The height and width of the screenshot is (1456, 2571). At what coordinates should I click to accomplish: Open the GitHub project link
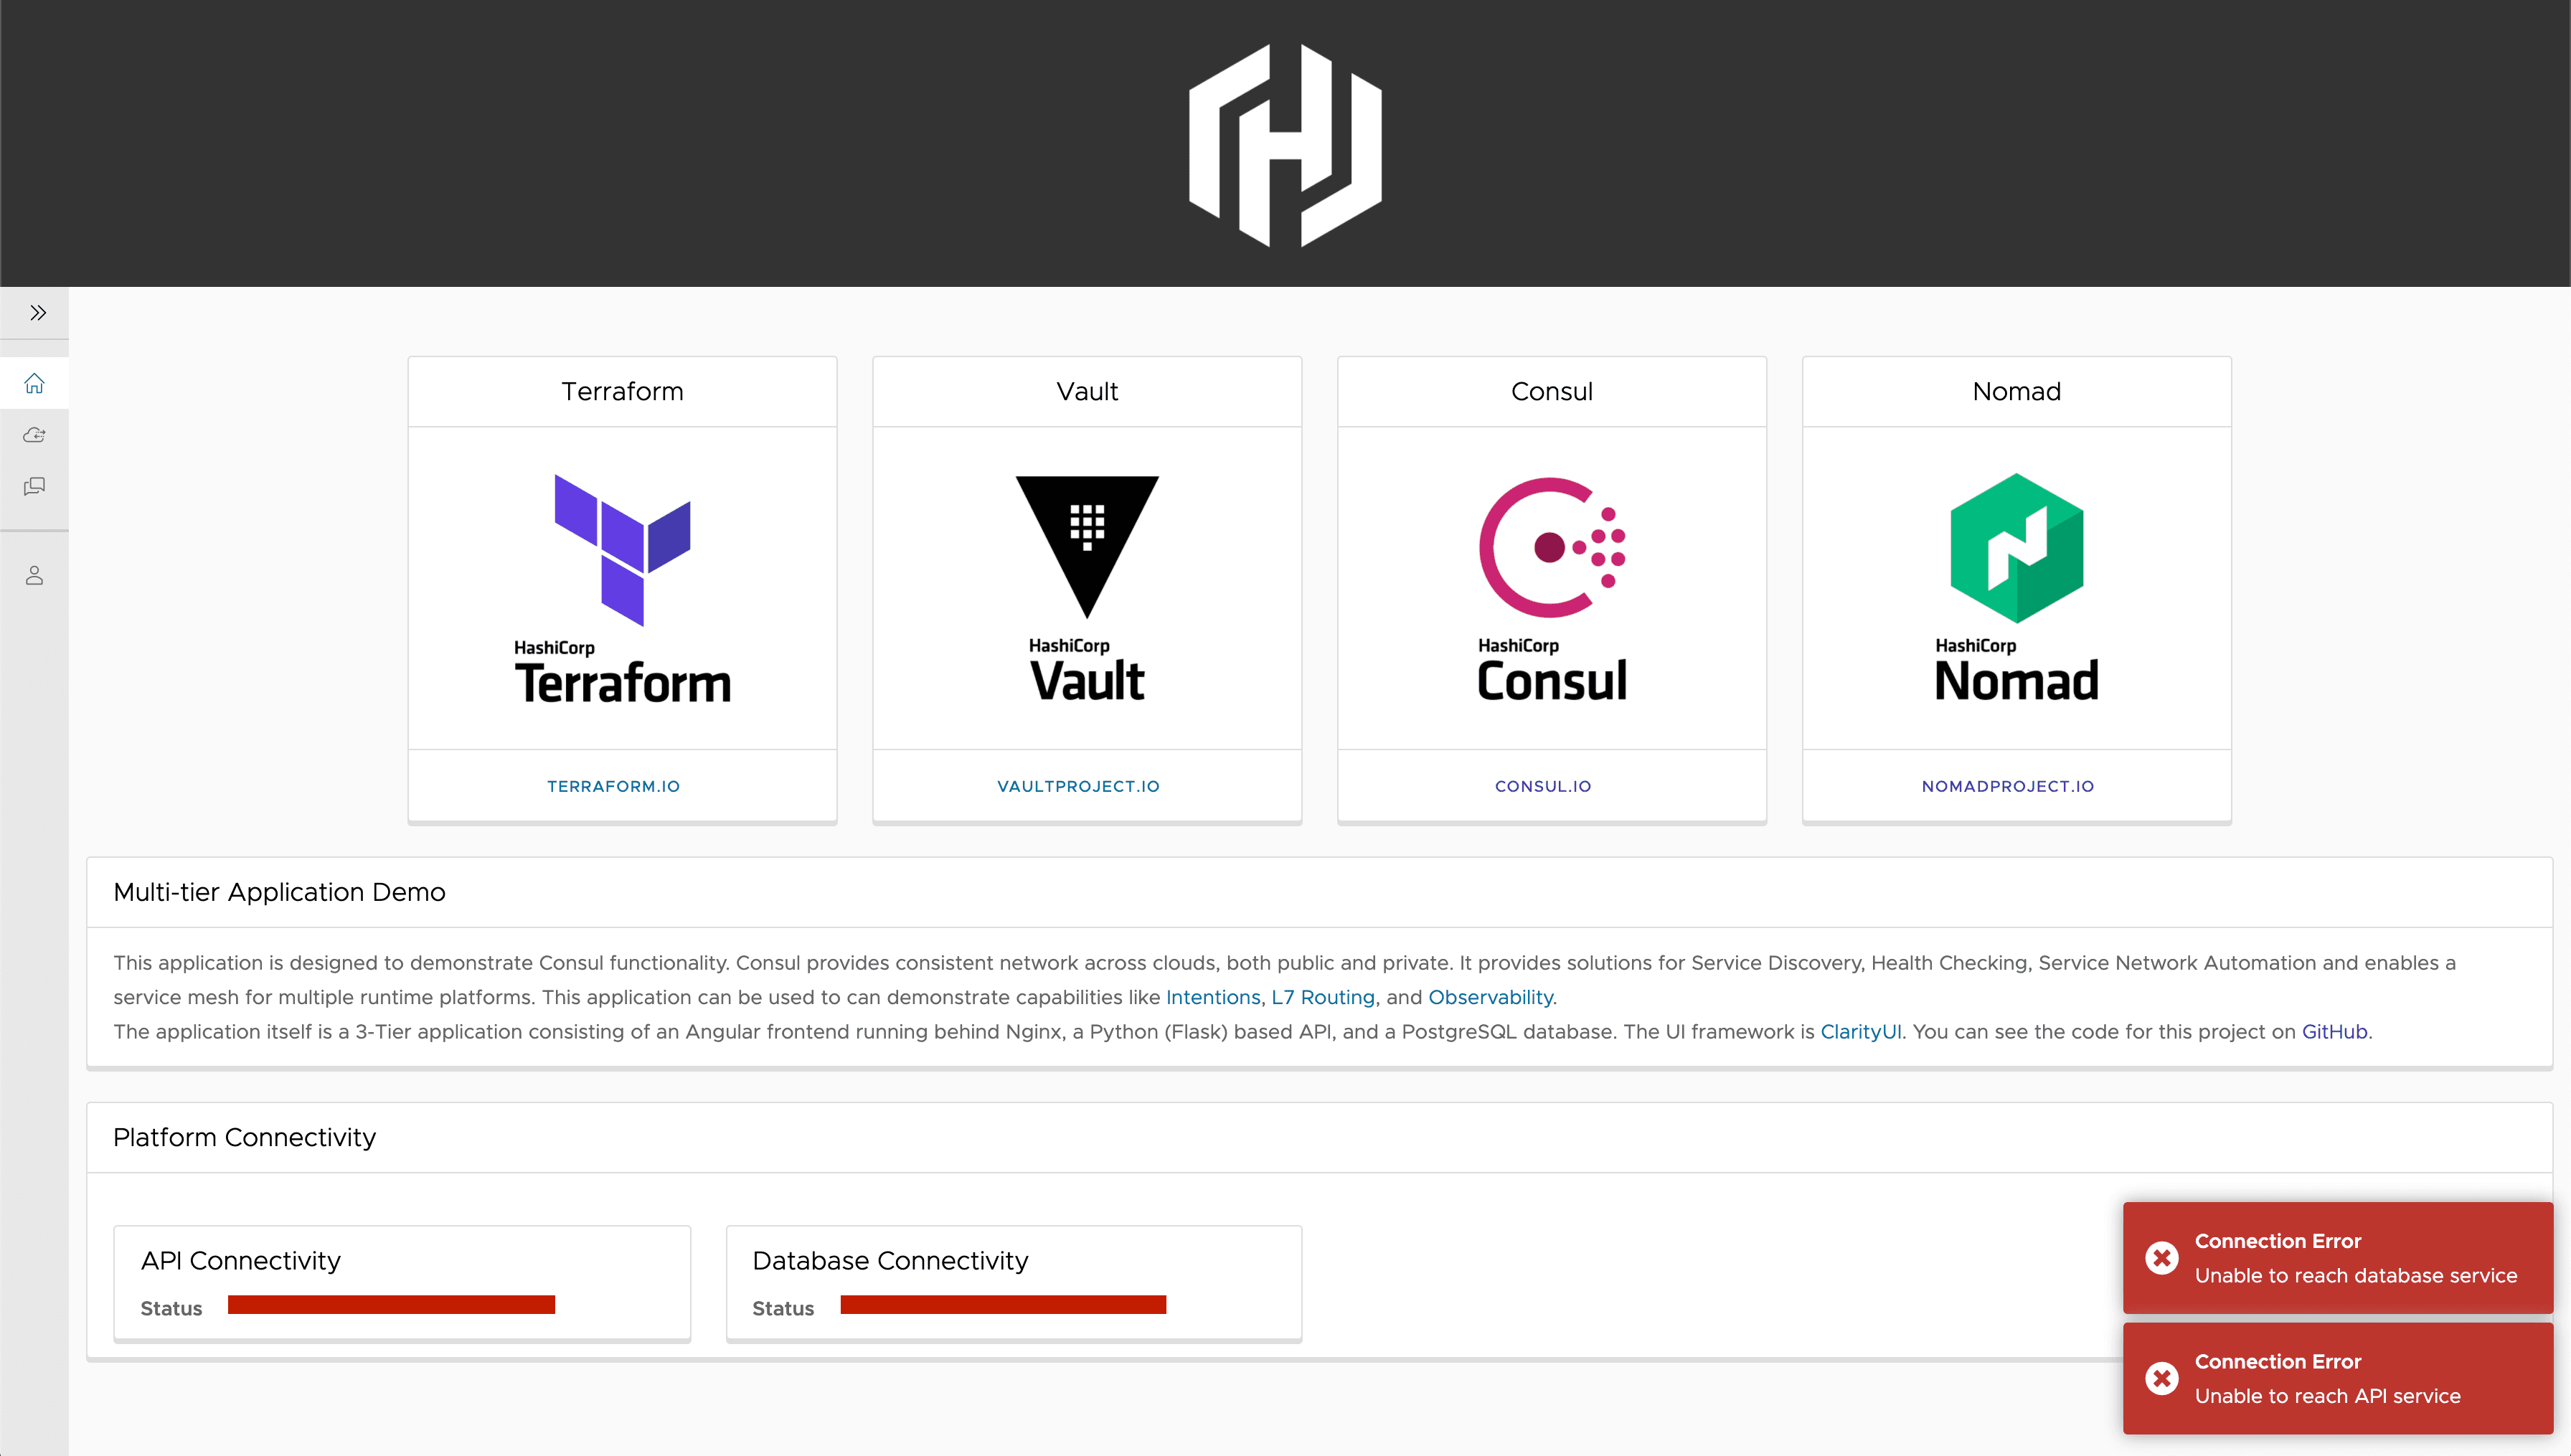click(x=2334, y=1031)
